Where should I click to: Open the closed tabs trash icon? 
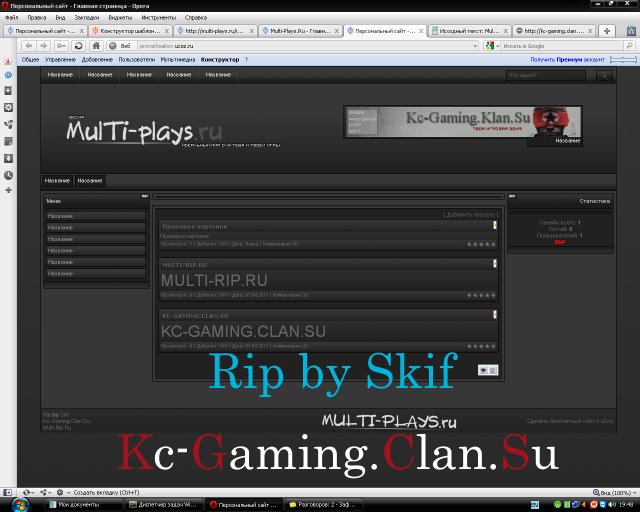[631, 31]
